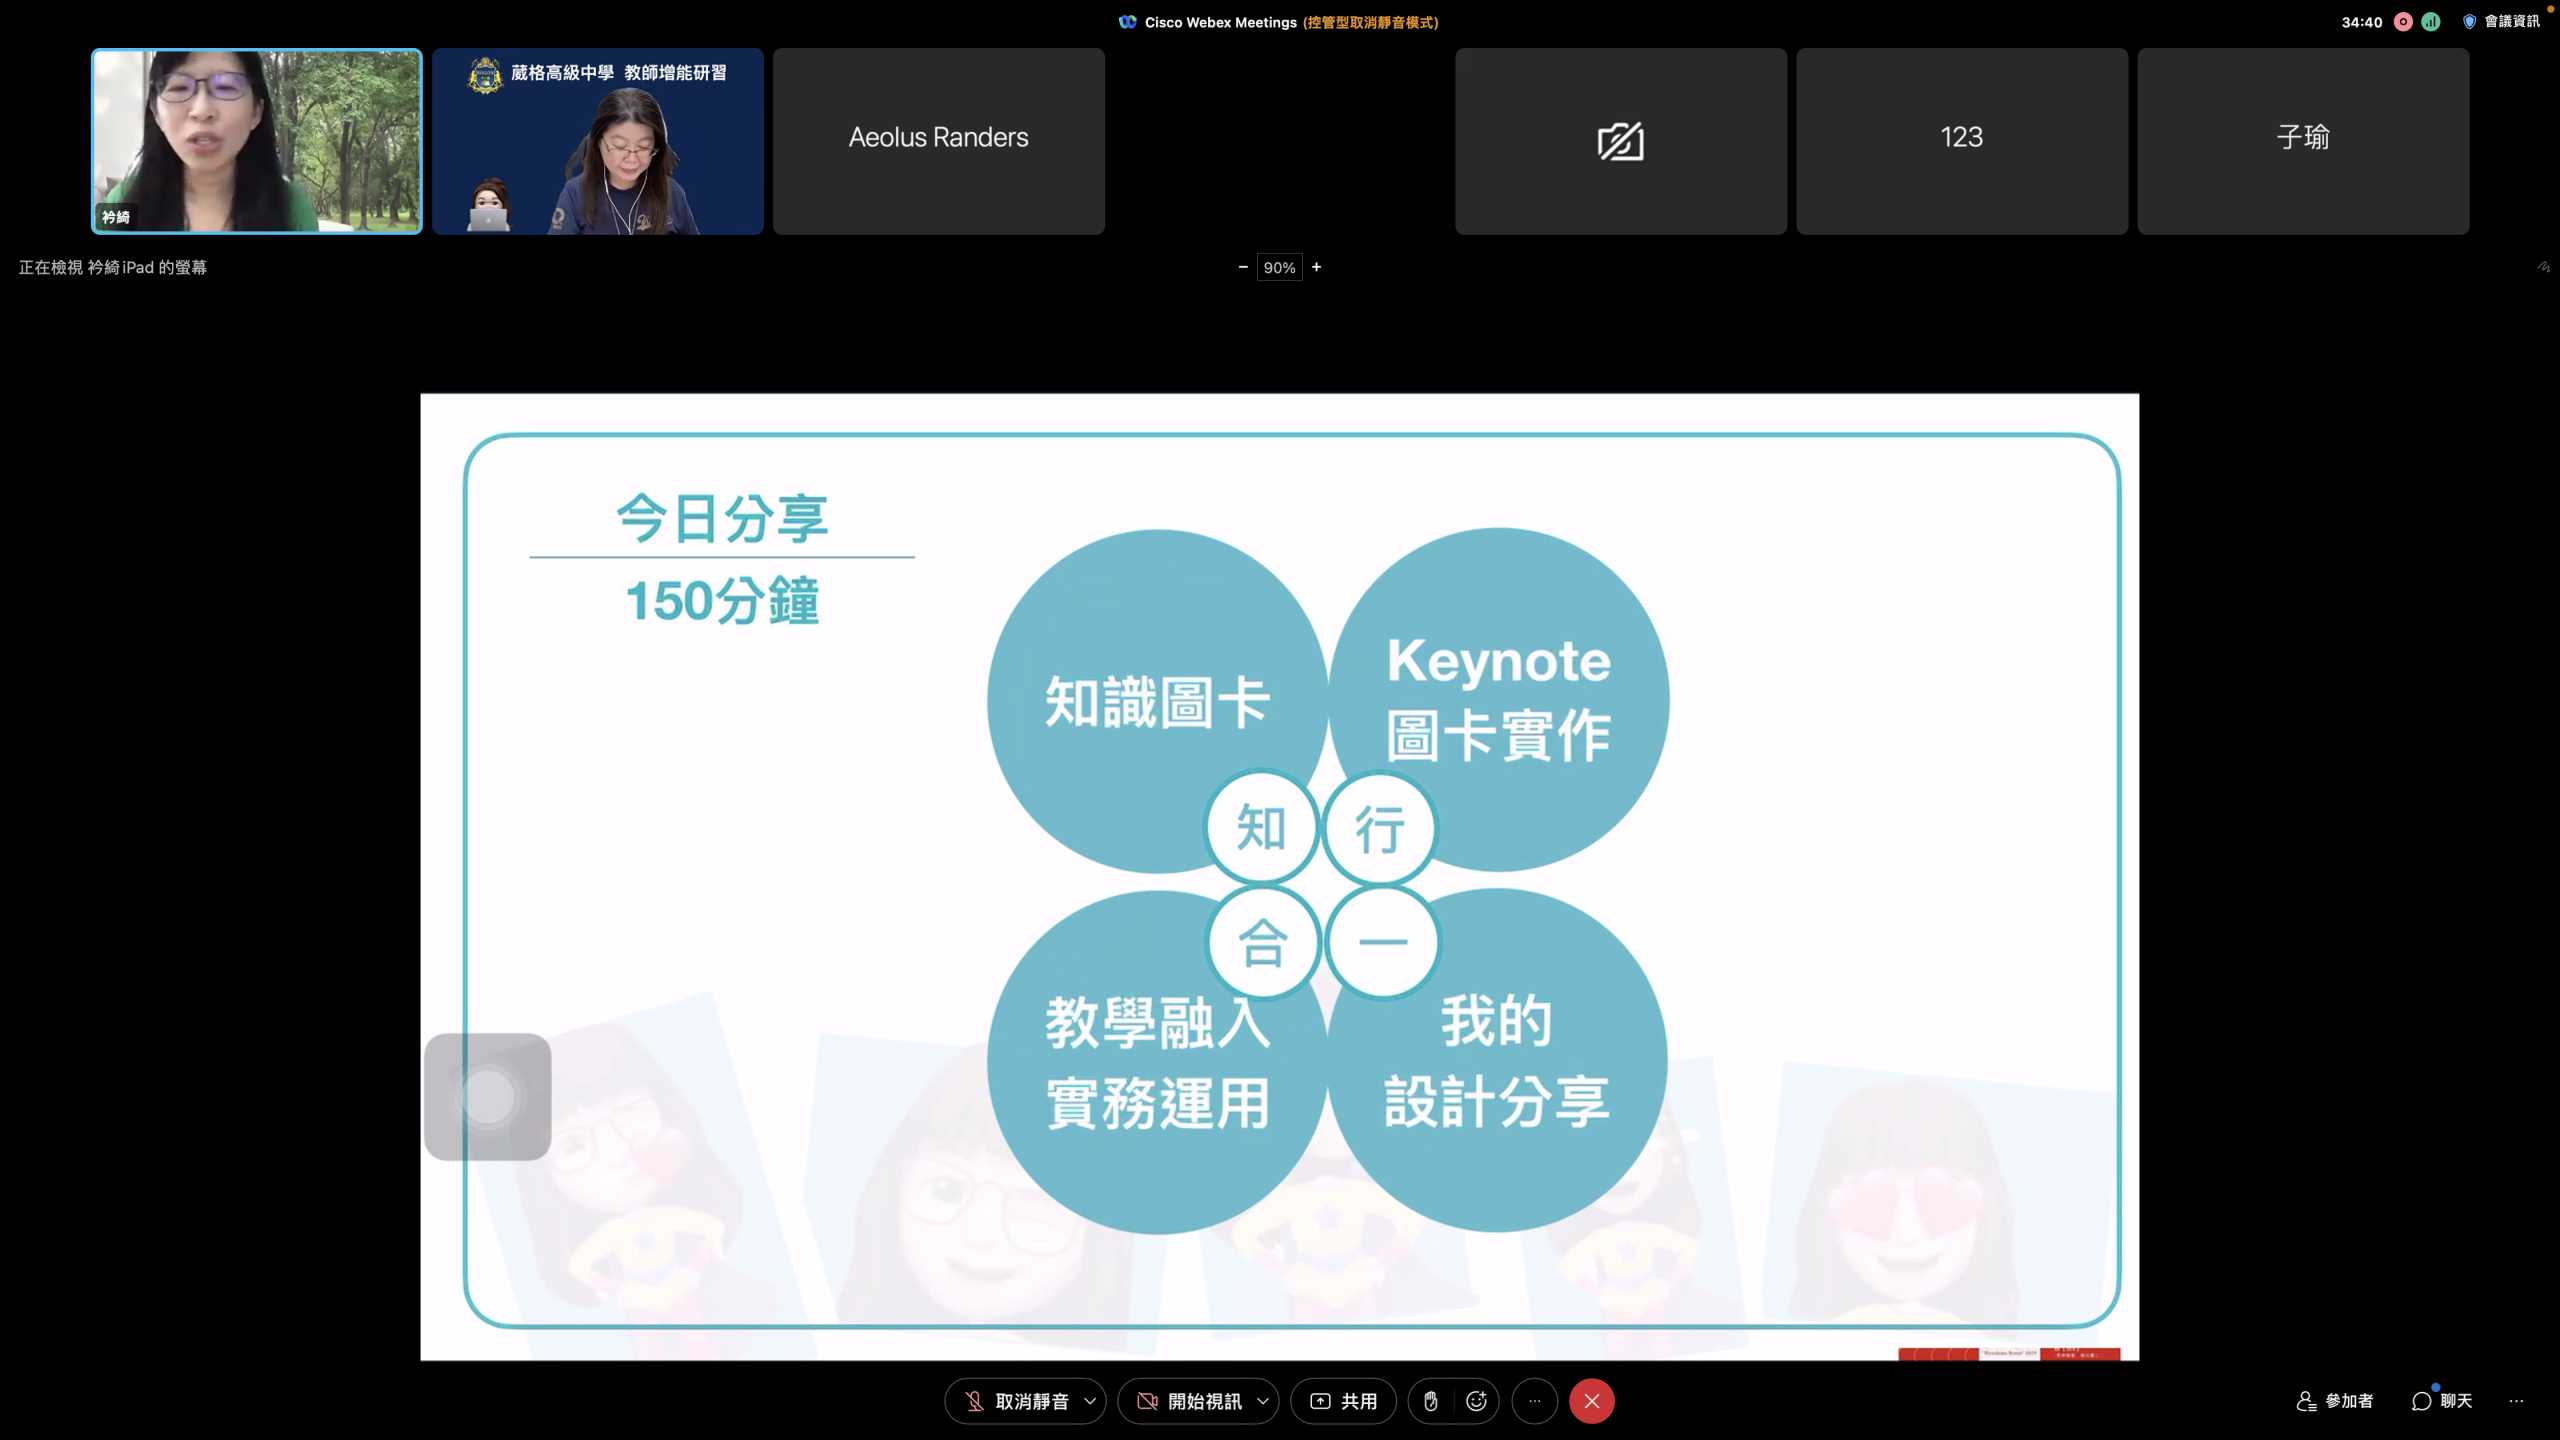This screenshot has width=2560, height=1440.
Task: Zoom in shared screen with plus button
Action: click(x=1317, y=267)
